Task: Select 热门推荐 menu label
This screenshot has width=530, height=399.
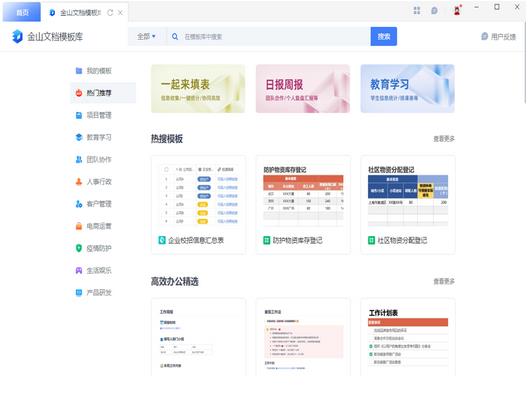Action: click(x=99, y=93)
